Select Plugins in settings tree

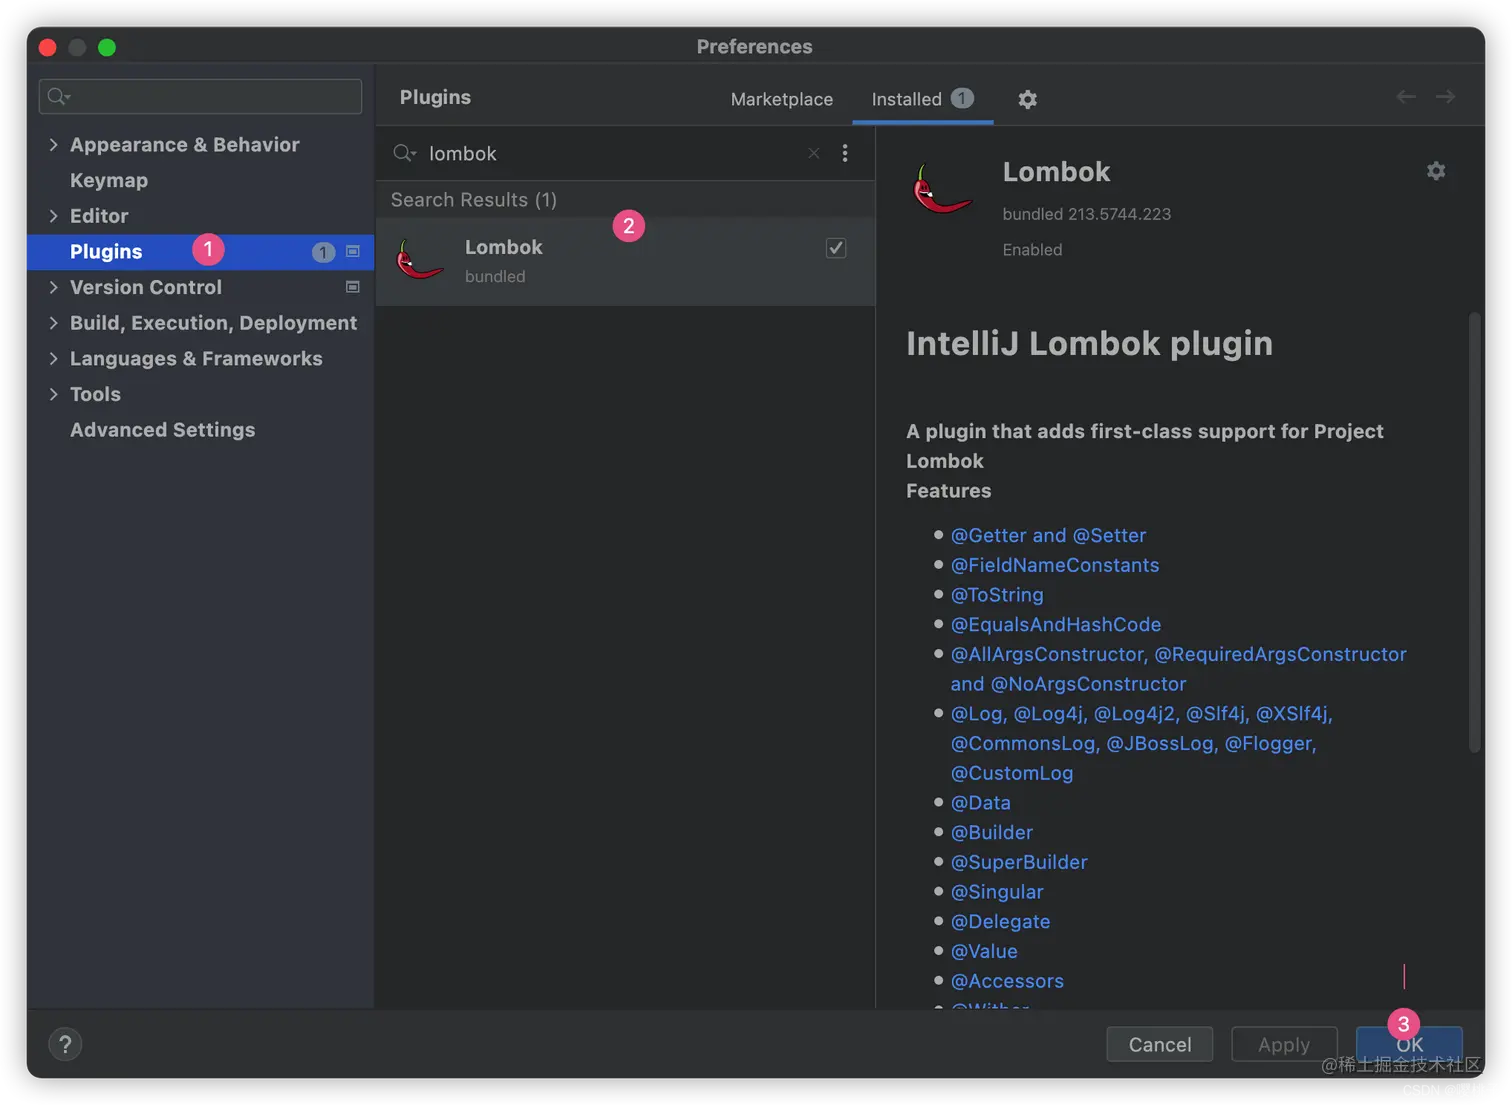(x=200, y=252)
